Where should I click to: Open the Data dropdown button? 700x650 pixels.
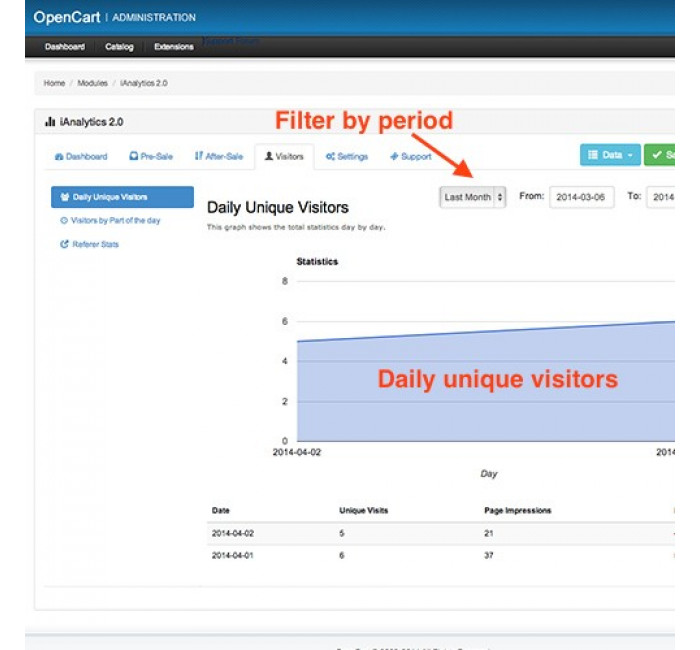pos(610,155)
